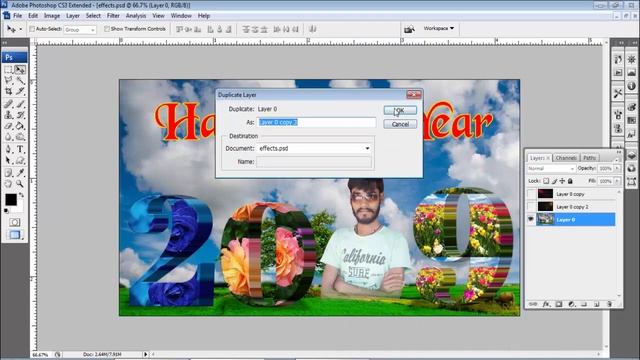Screen dimensions: 640x360
Task: Toggle Lock image pixels
Action: (x=554, y=181)
